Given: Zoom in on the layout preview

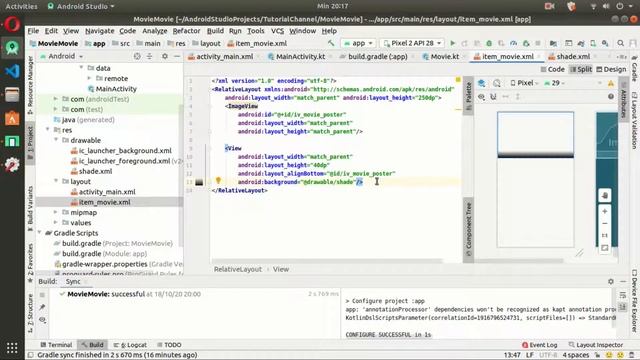Looking at the screenshot, I should click(x=604, y=211).
